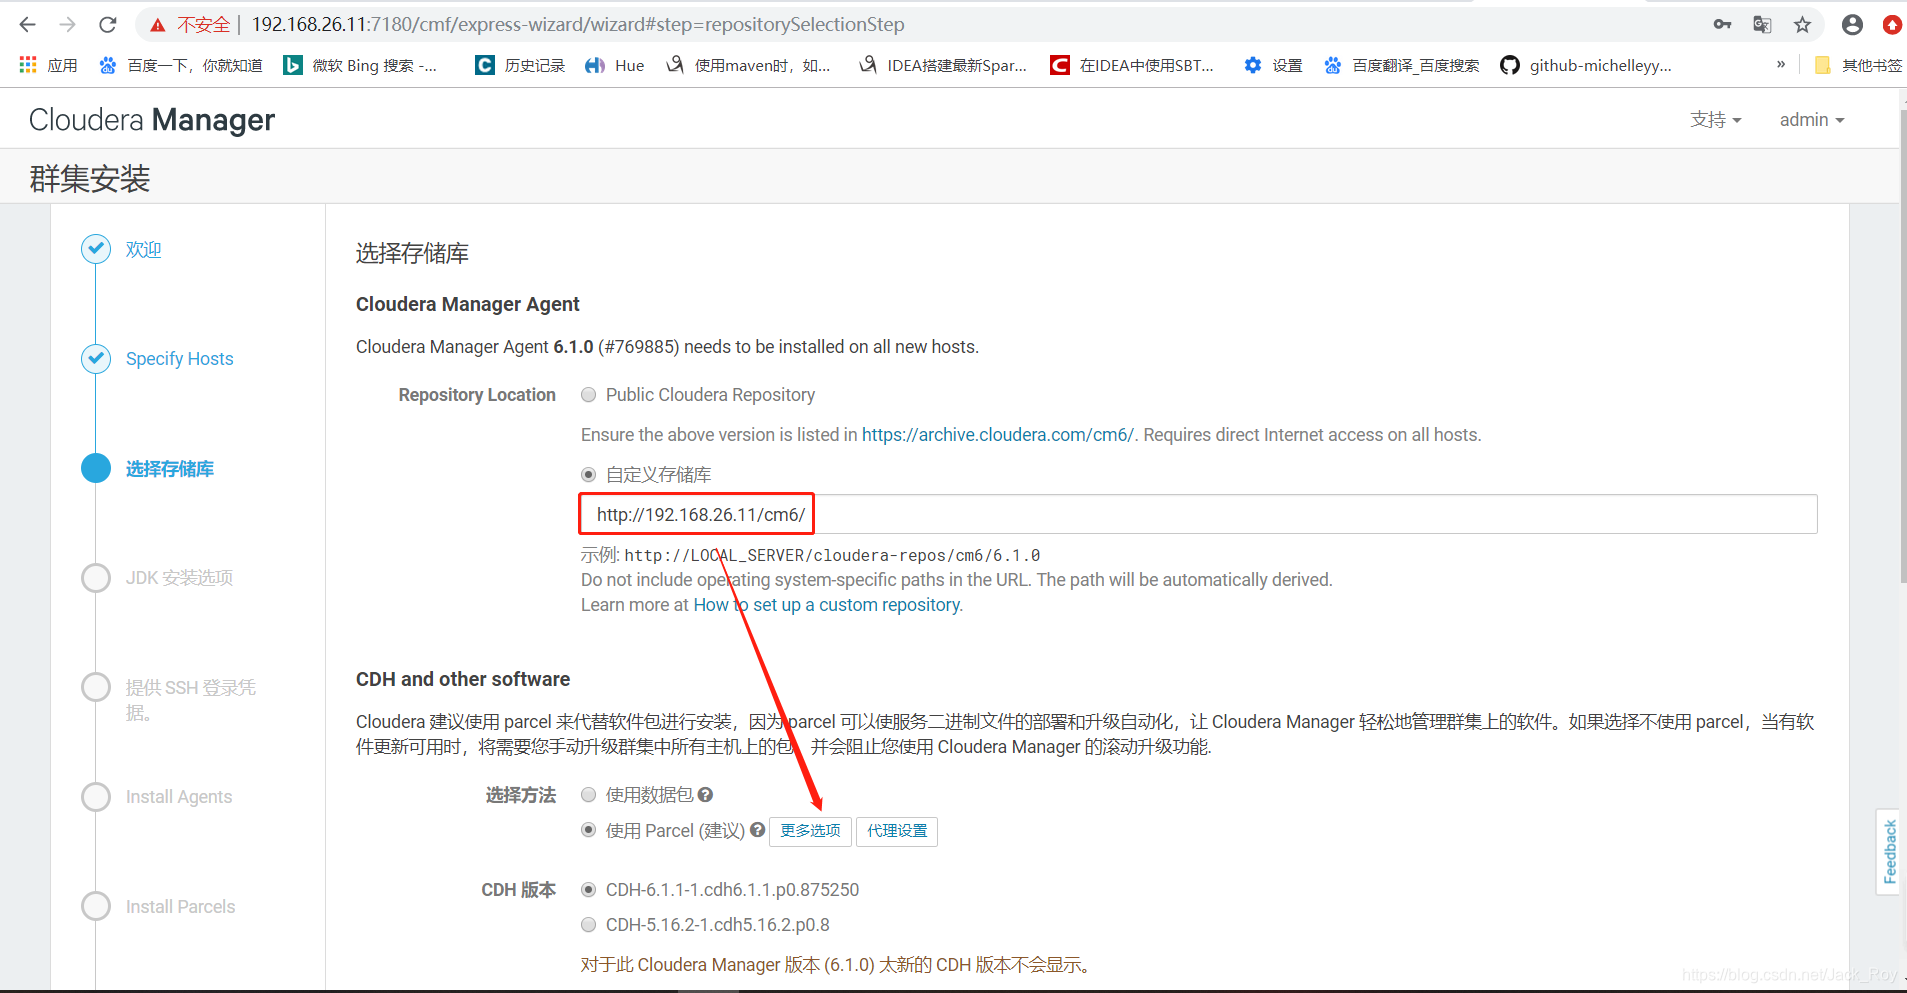Open the Hue bookmark icon
Image resolution: width=1907 pixels, height=993 pixels.
(x=597, y=65)
